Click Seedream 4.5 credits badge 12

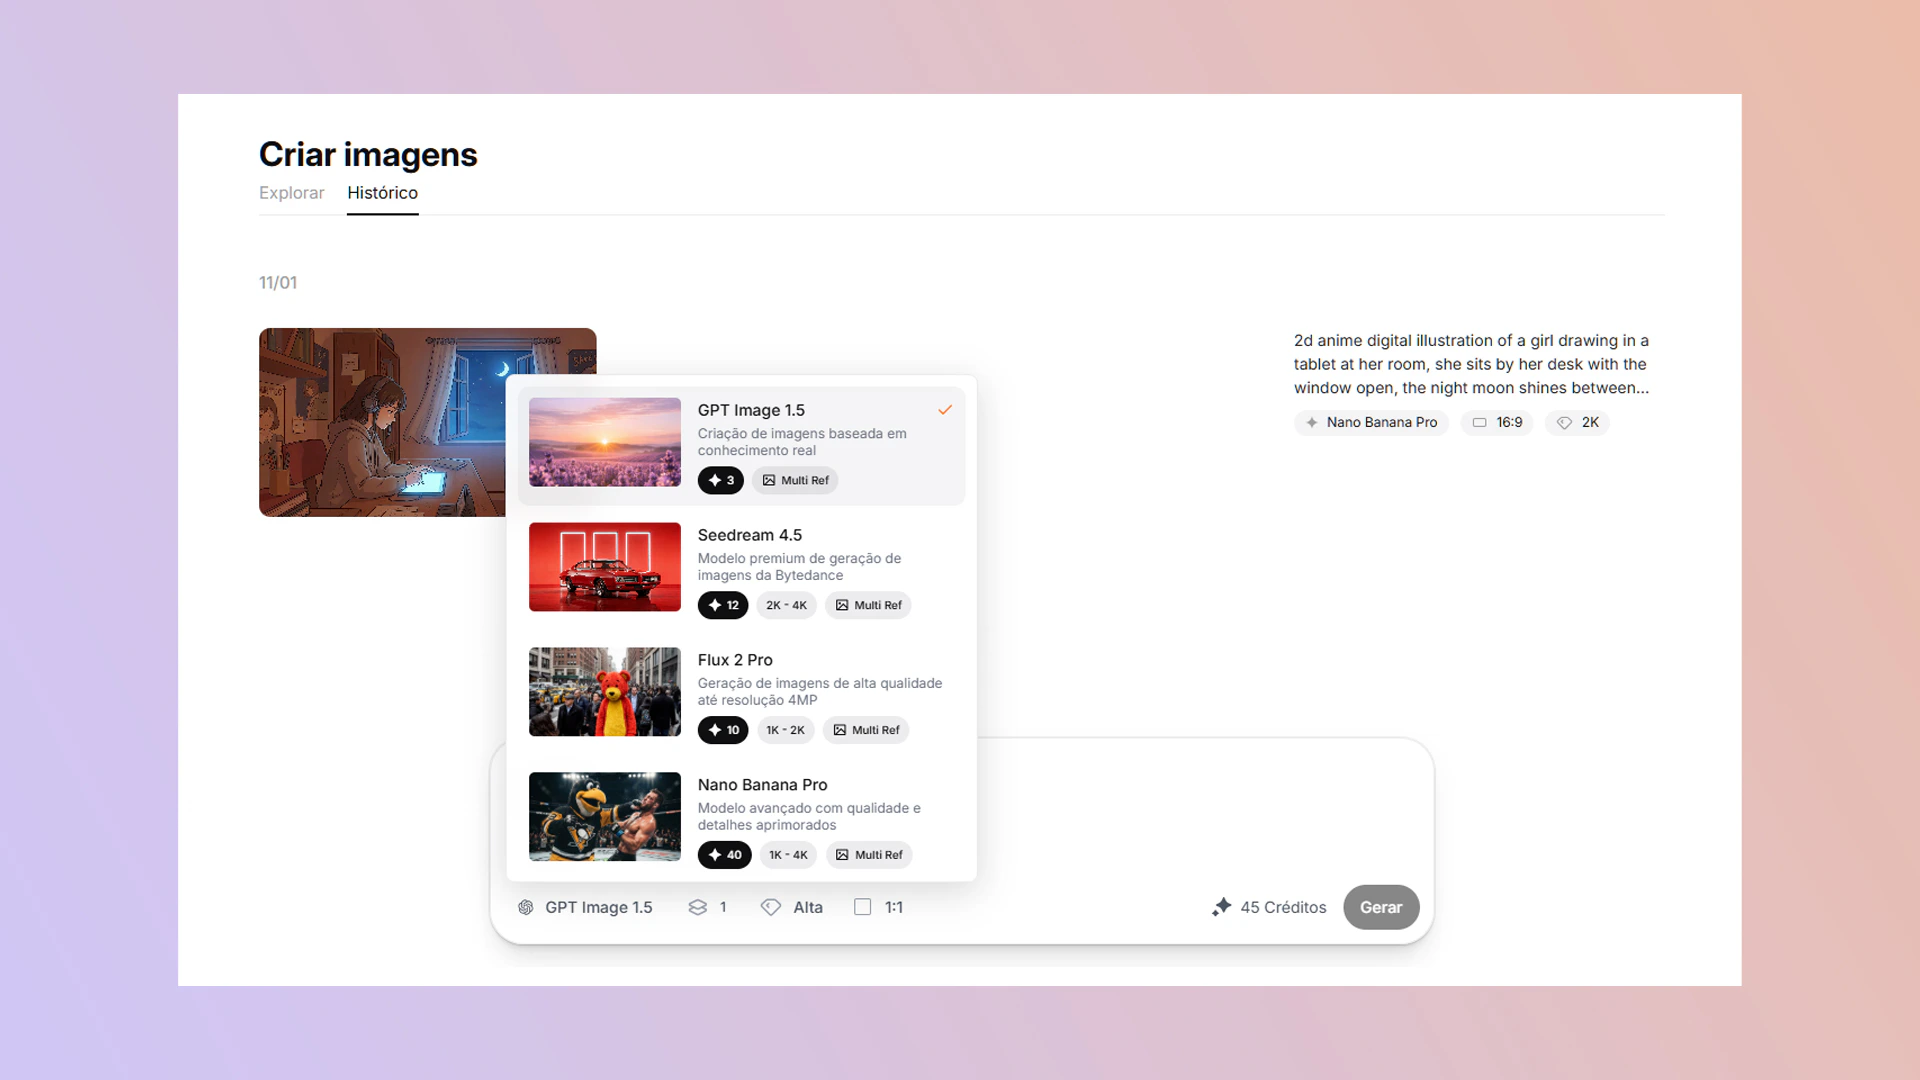(x=723, y=605)
